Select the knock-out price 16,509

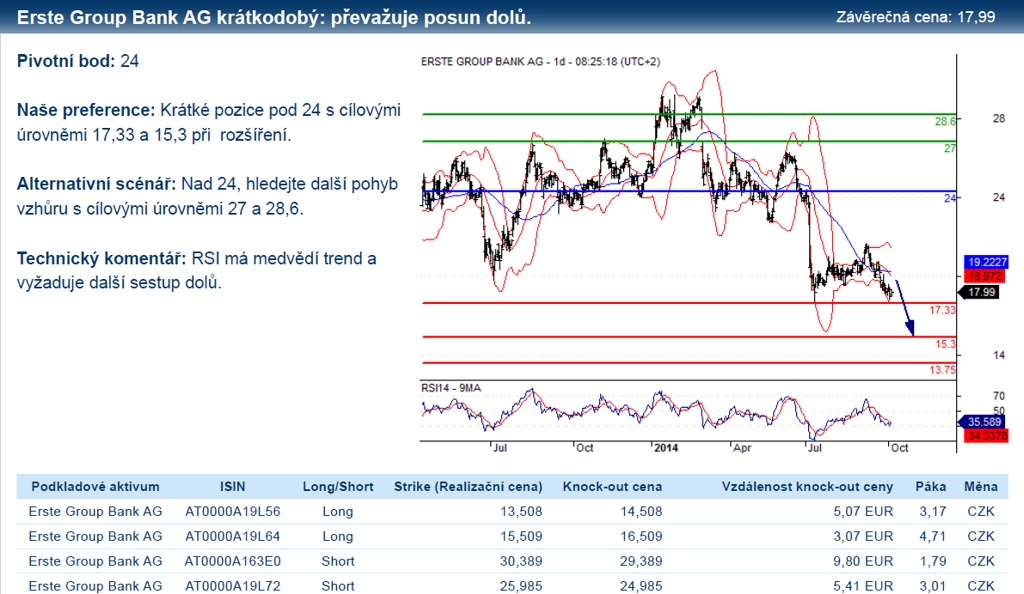coord(641,537)
